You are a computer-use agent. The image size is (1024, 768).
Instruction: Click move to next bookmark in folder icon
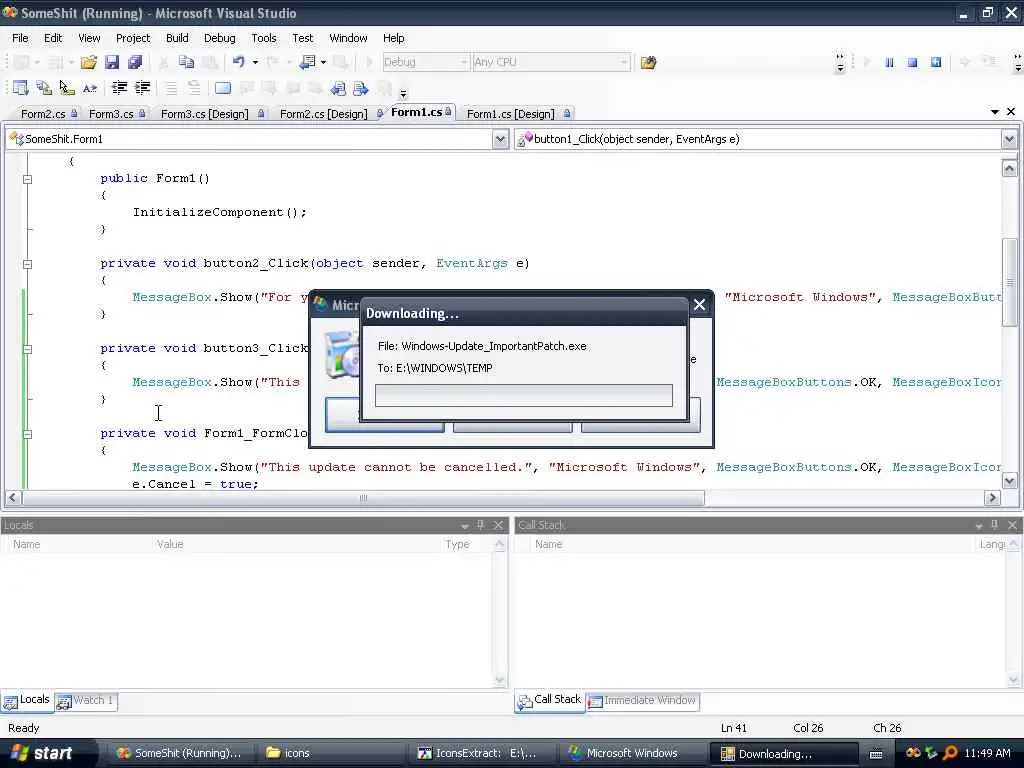pos(360,88)
